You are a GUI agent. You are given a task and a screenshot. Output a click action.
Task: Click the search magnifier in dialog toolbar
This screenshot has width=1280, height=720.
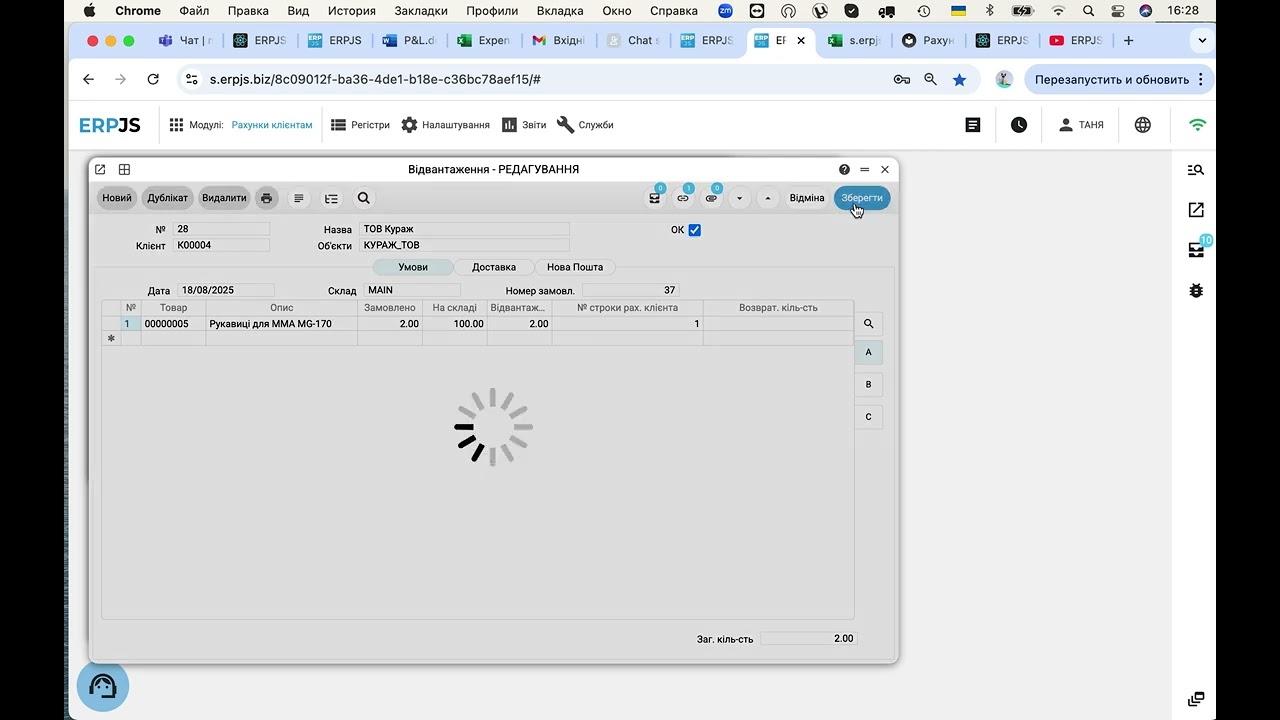pos(364,198)
